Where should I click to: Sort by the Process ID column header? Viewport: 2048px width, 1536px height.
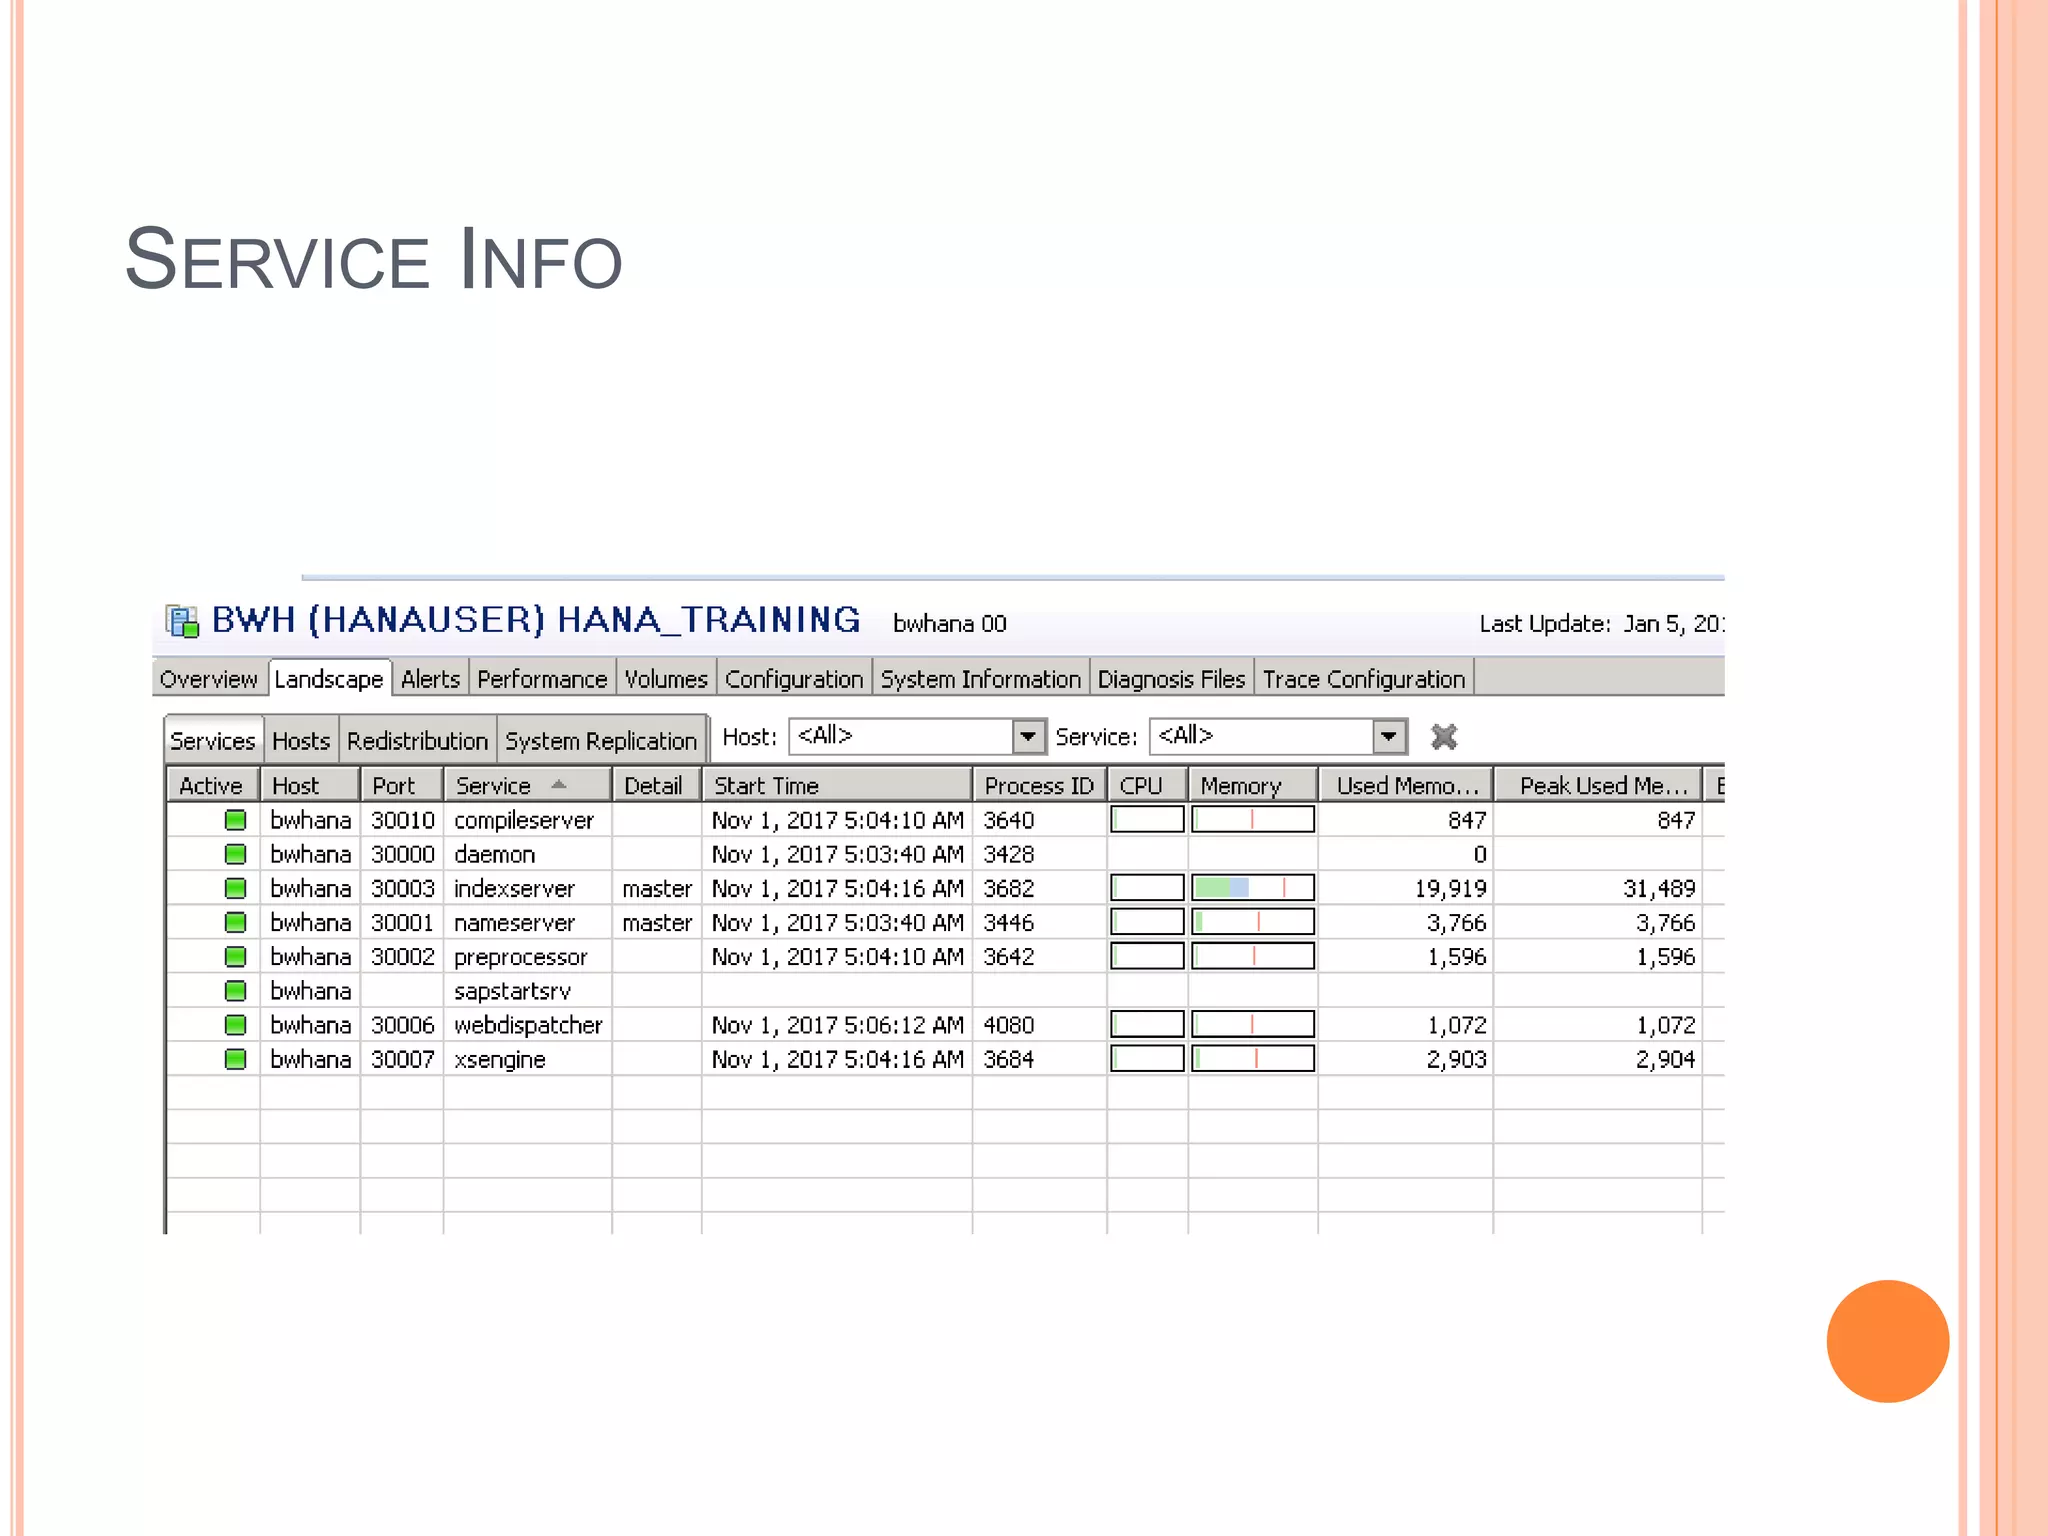point(1039,786)
